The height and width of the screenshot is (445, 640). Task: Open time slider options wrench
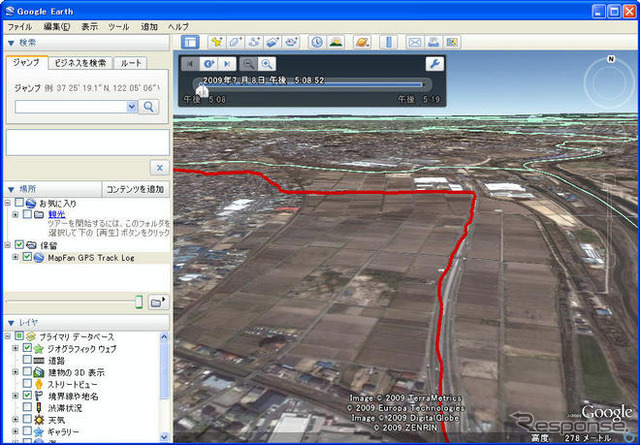(x=435, y=64)
